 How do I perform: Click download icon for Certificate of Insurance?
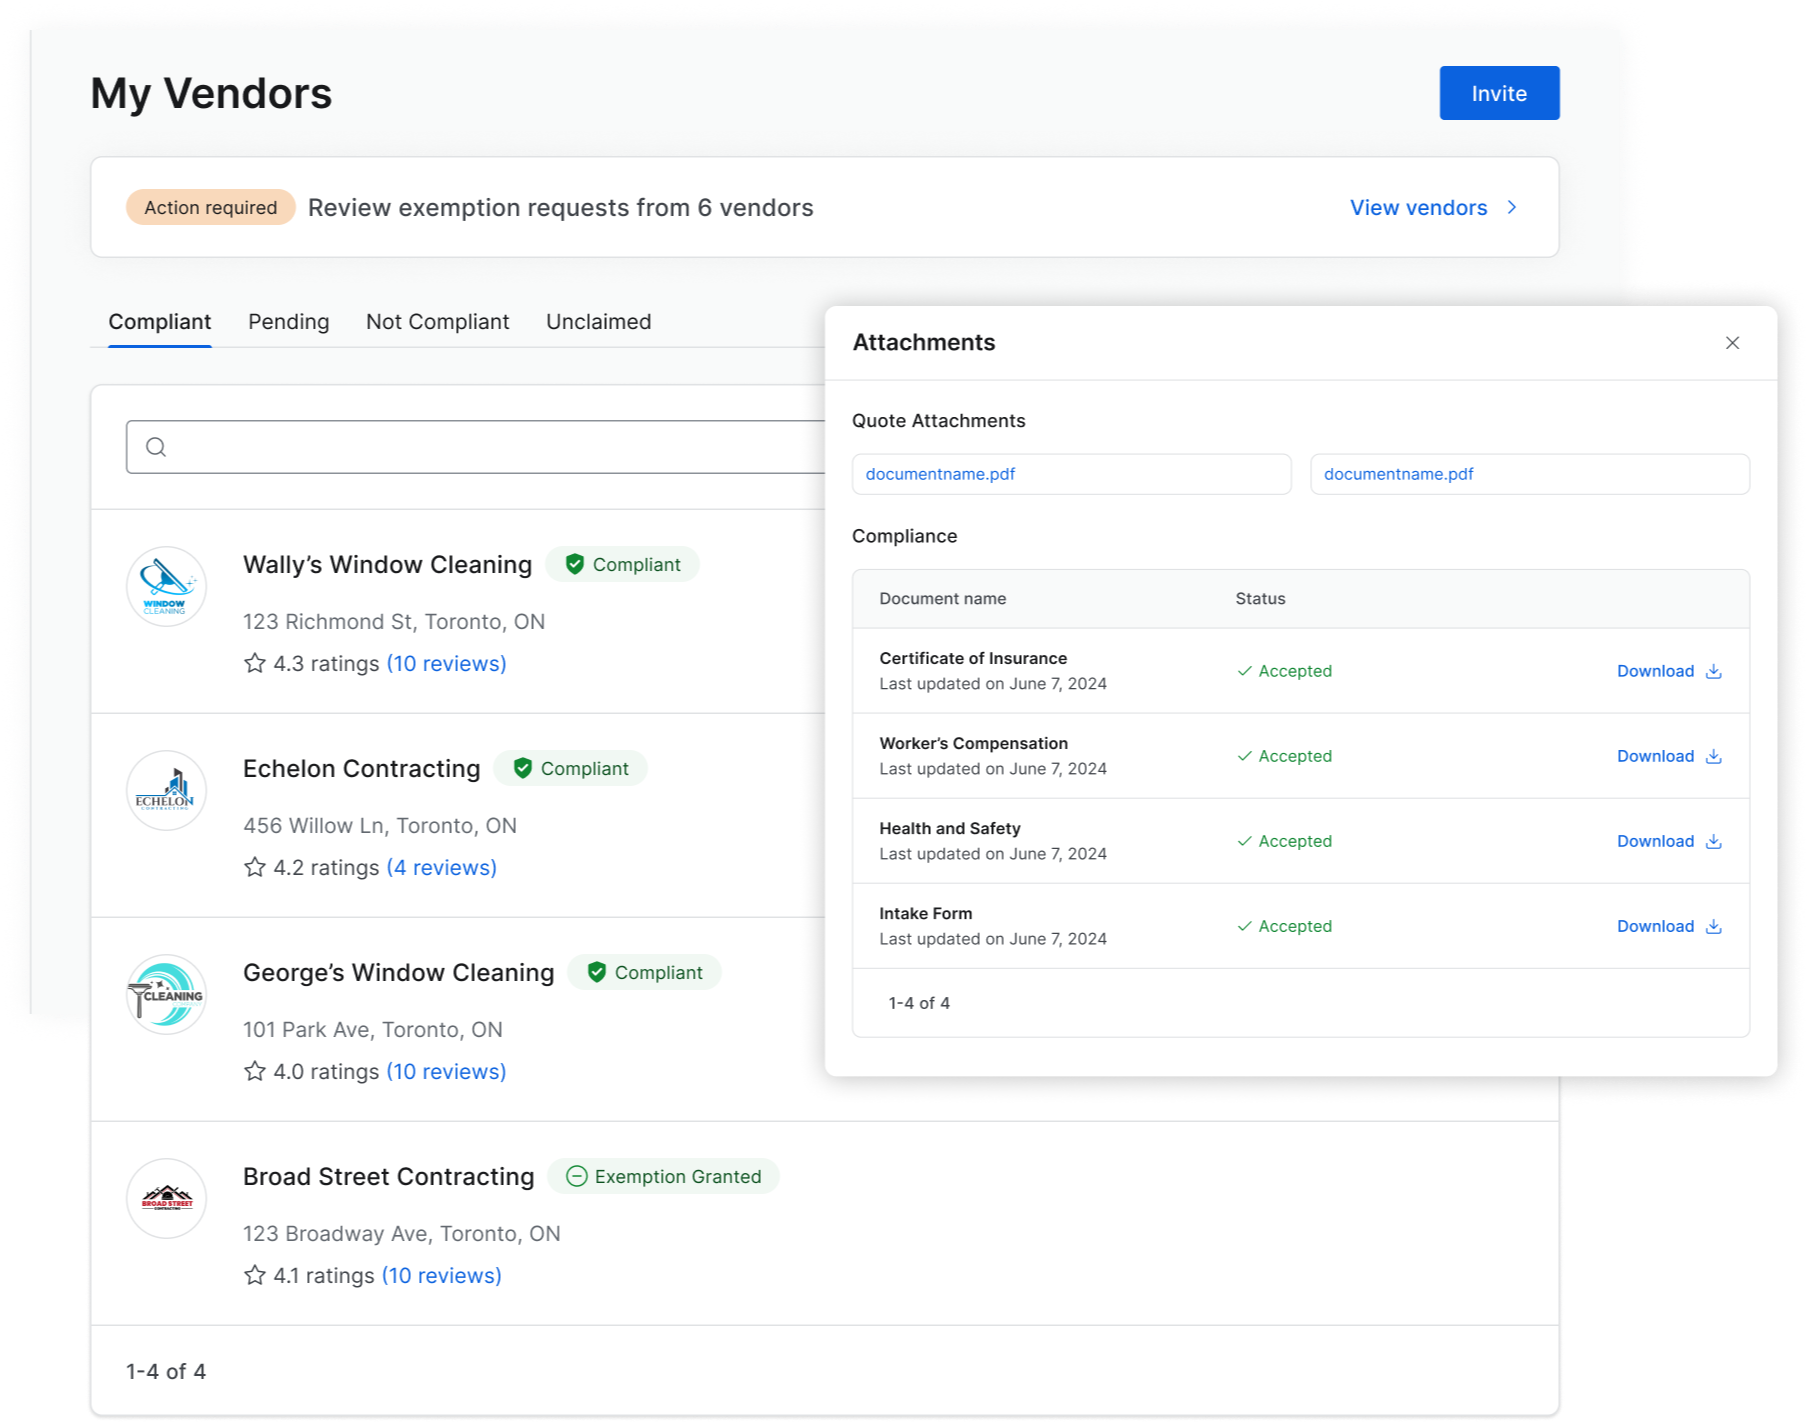[x=1713, y=671]
